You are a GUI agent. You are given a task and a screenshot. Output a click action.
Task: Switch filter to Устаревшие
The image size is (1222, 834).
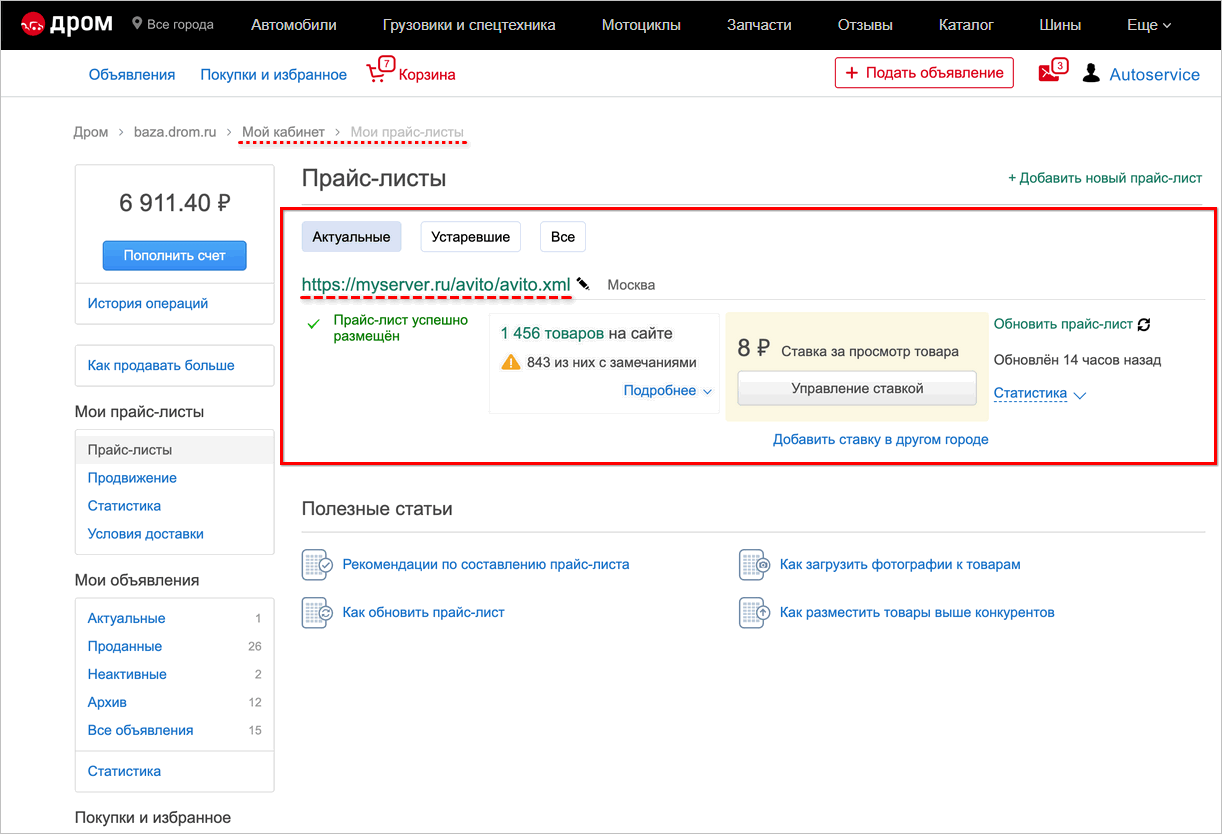pos(470,237)
